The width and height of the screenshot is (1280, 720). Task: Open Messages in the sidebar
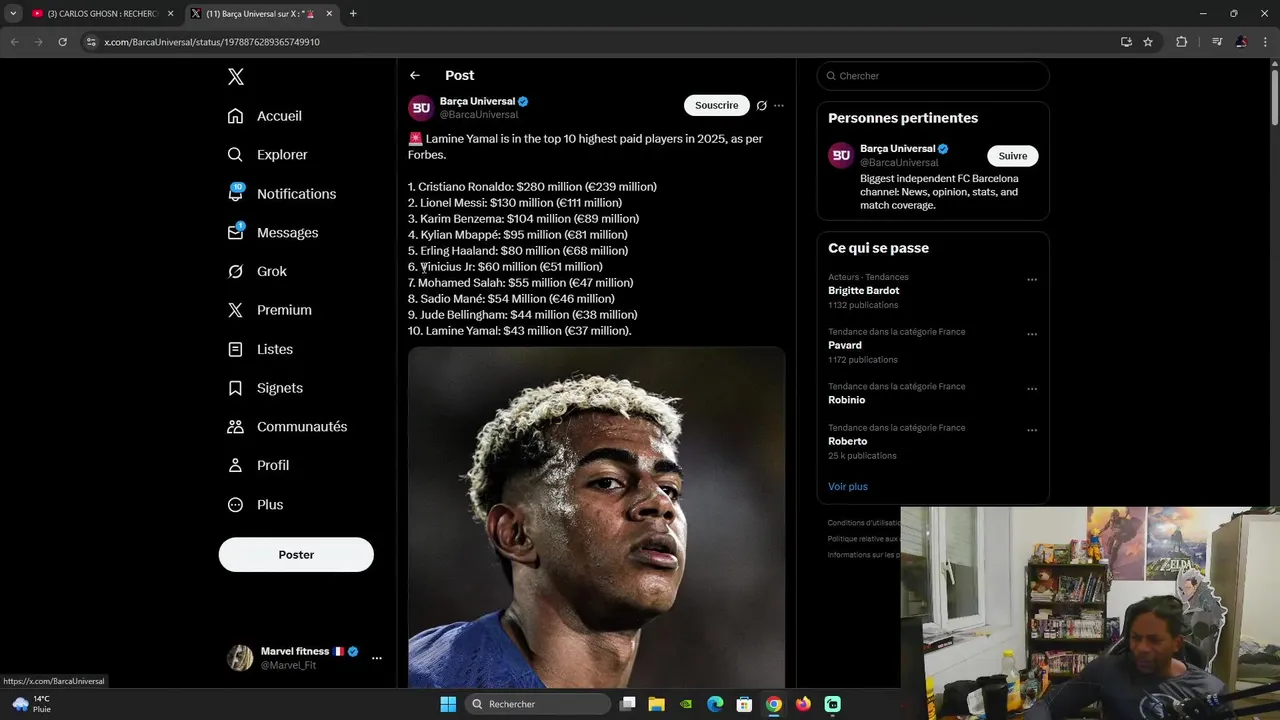pyautogui.click(x=273, y=233)
